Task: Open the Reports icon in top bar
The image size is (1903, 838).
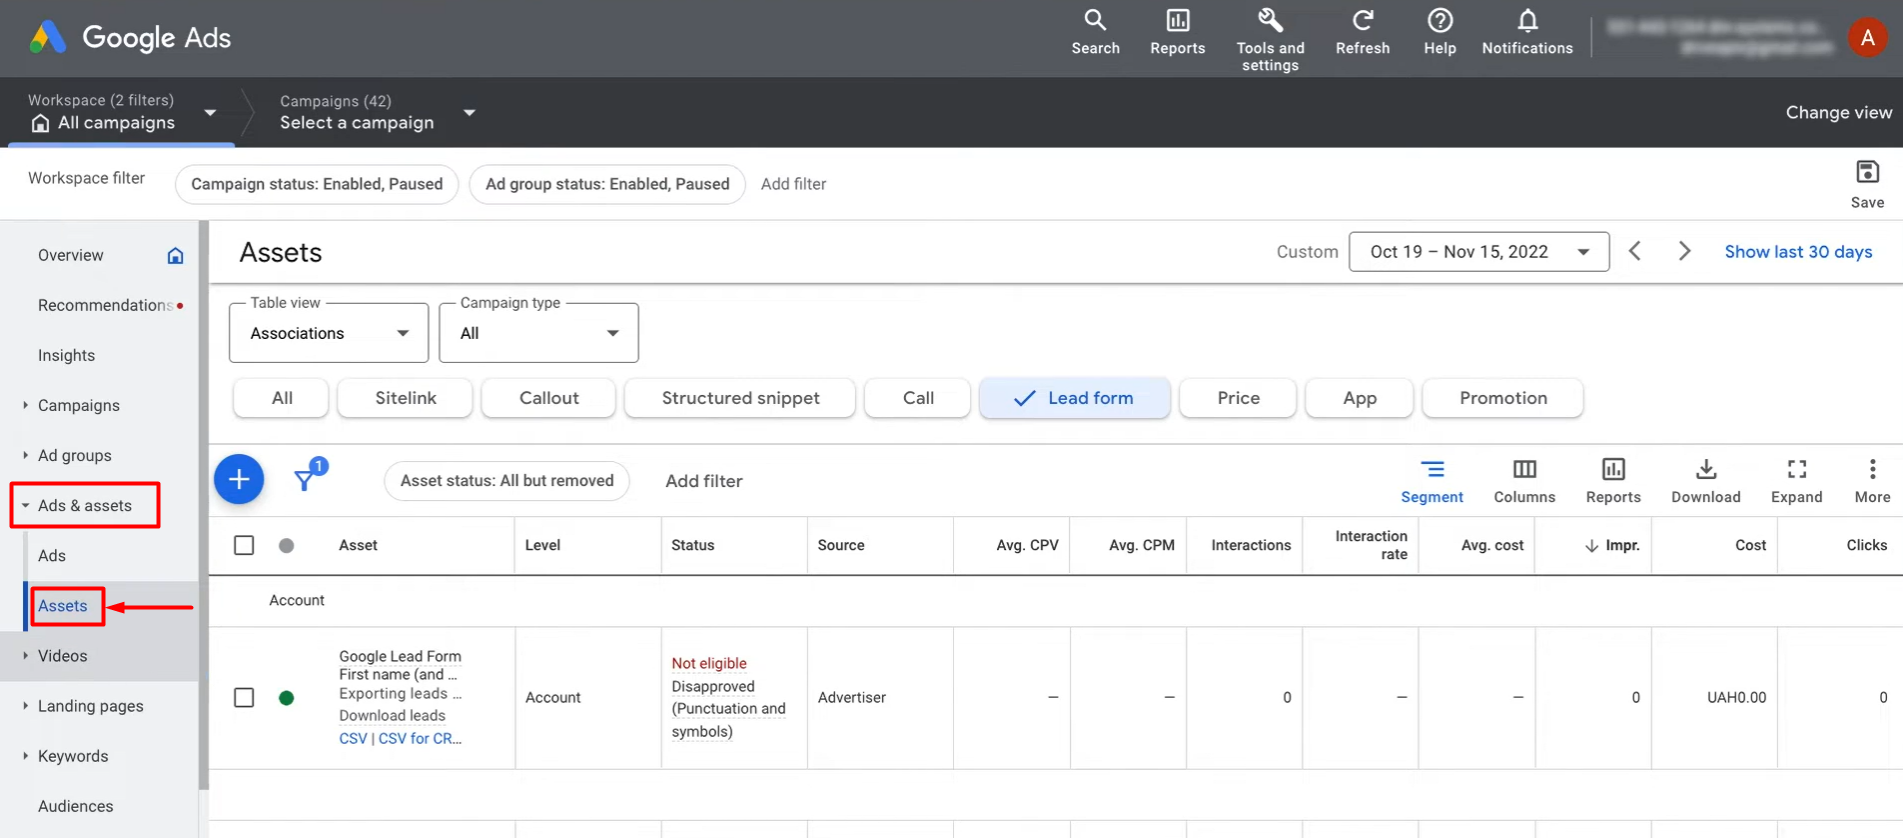Action: pyautogui.click(x=1177, y=21)
